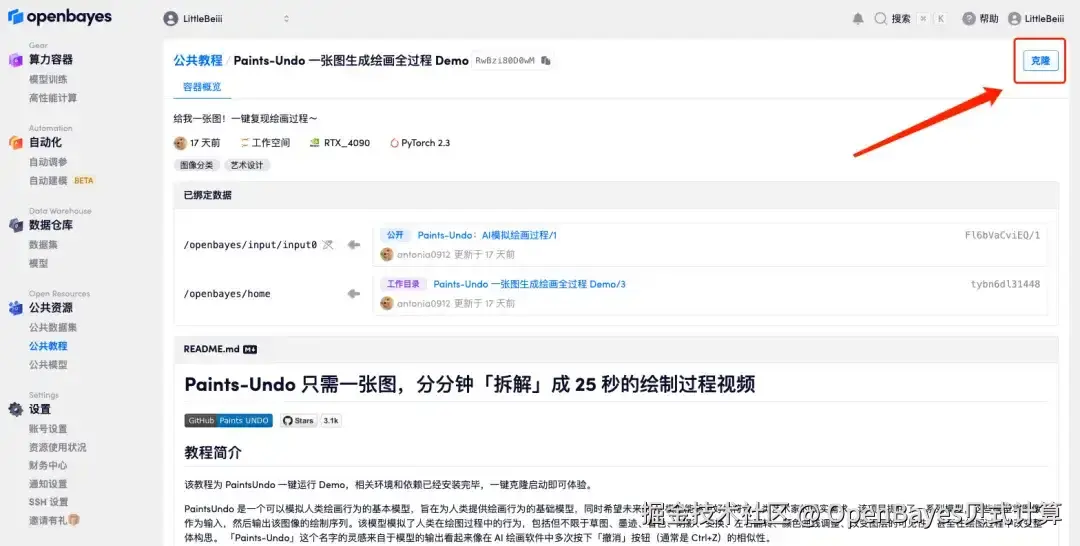Viewport: 1080px width, 546px height.
Task: Click the 搜索 search field
Action: [x=909, y=19]
